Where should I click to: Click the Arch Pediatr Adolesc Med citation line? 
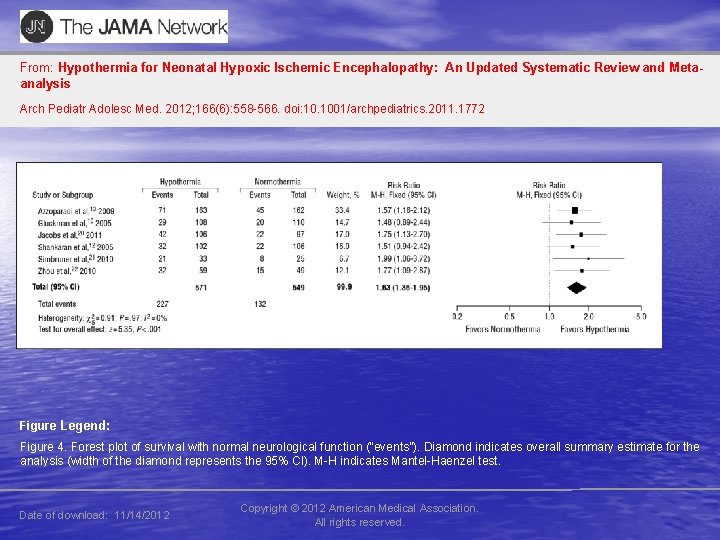pyautogui.click(x=252, y=109)
